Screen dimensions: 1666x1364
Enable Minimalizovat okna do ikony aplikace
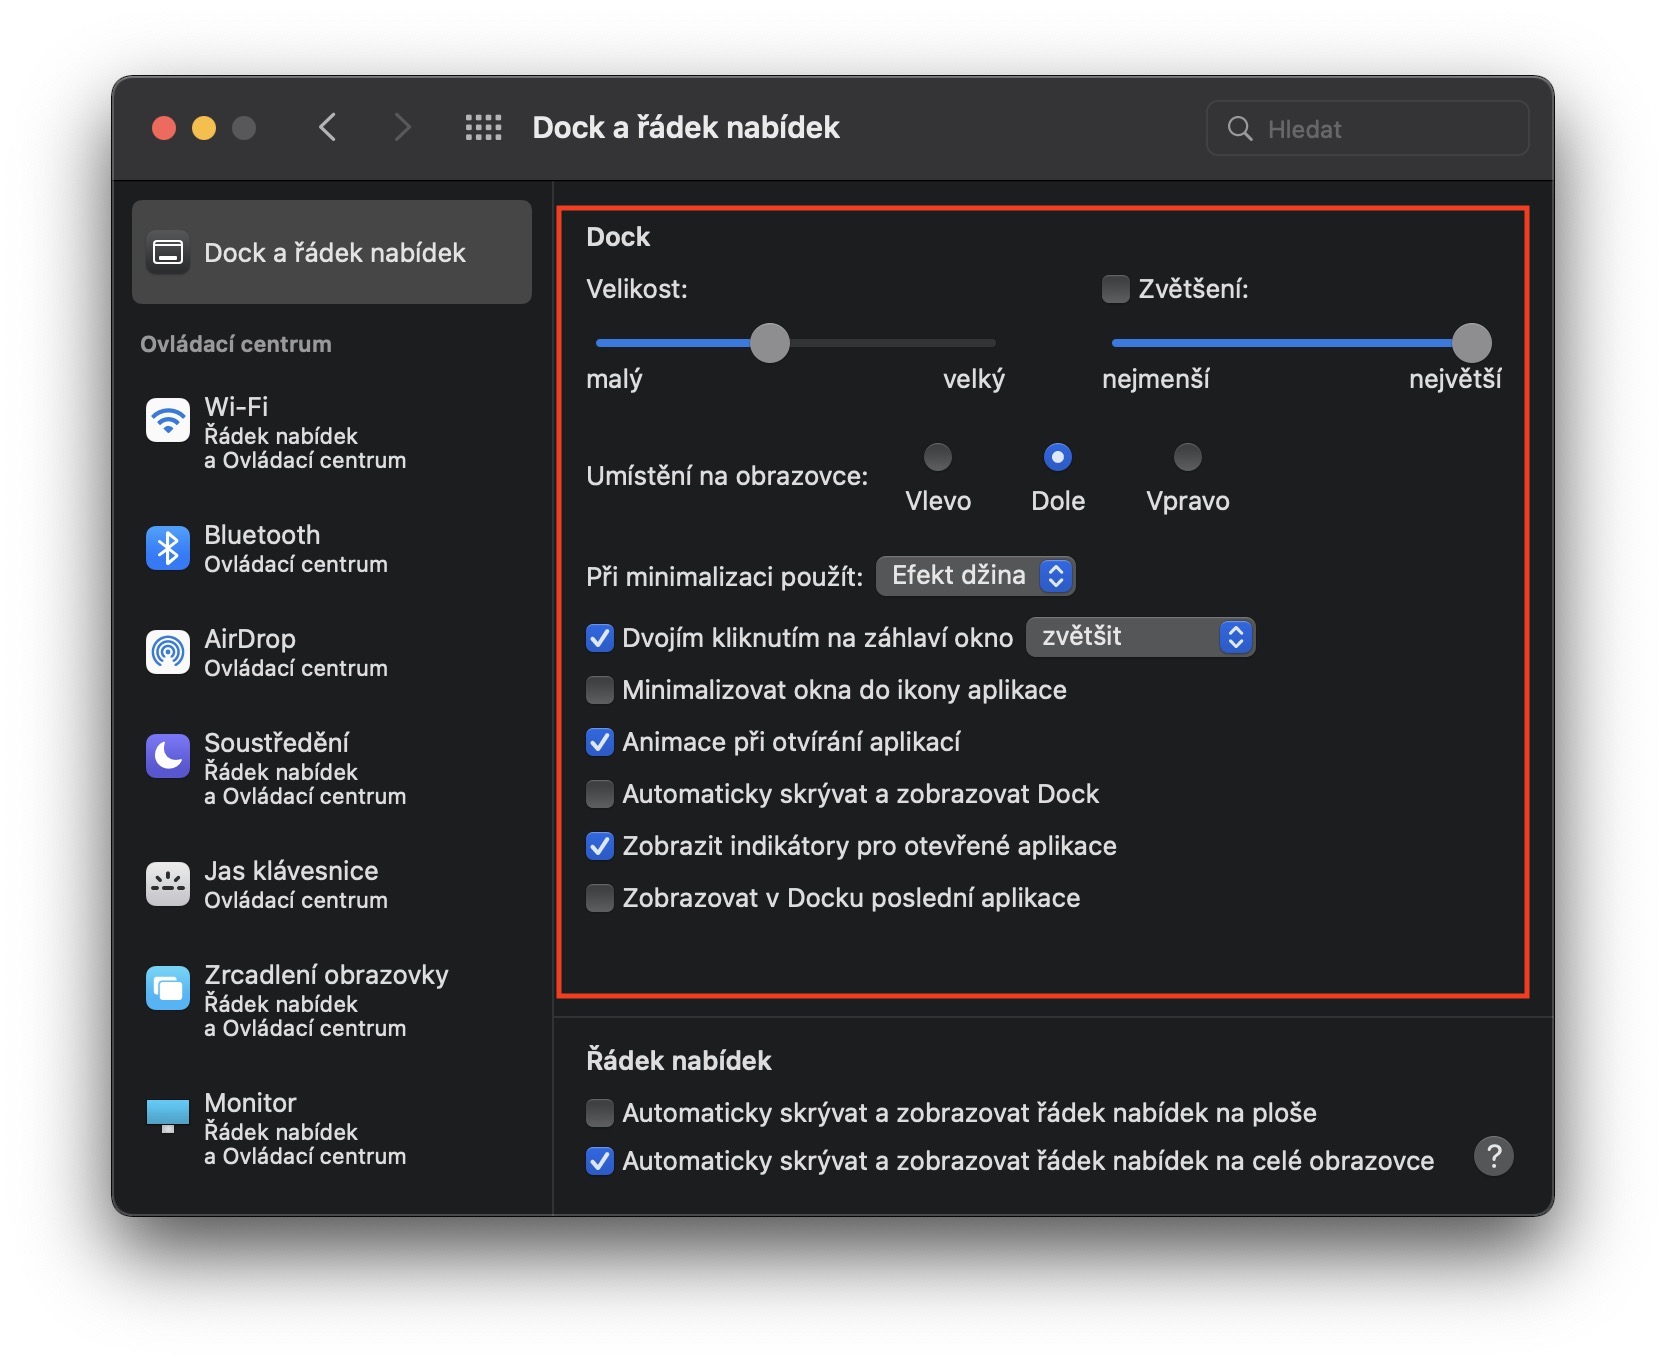coord(600,690)
